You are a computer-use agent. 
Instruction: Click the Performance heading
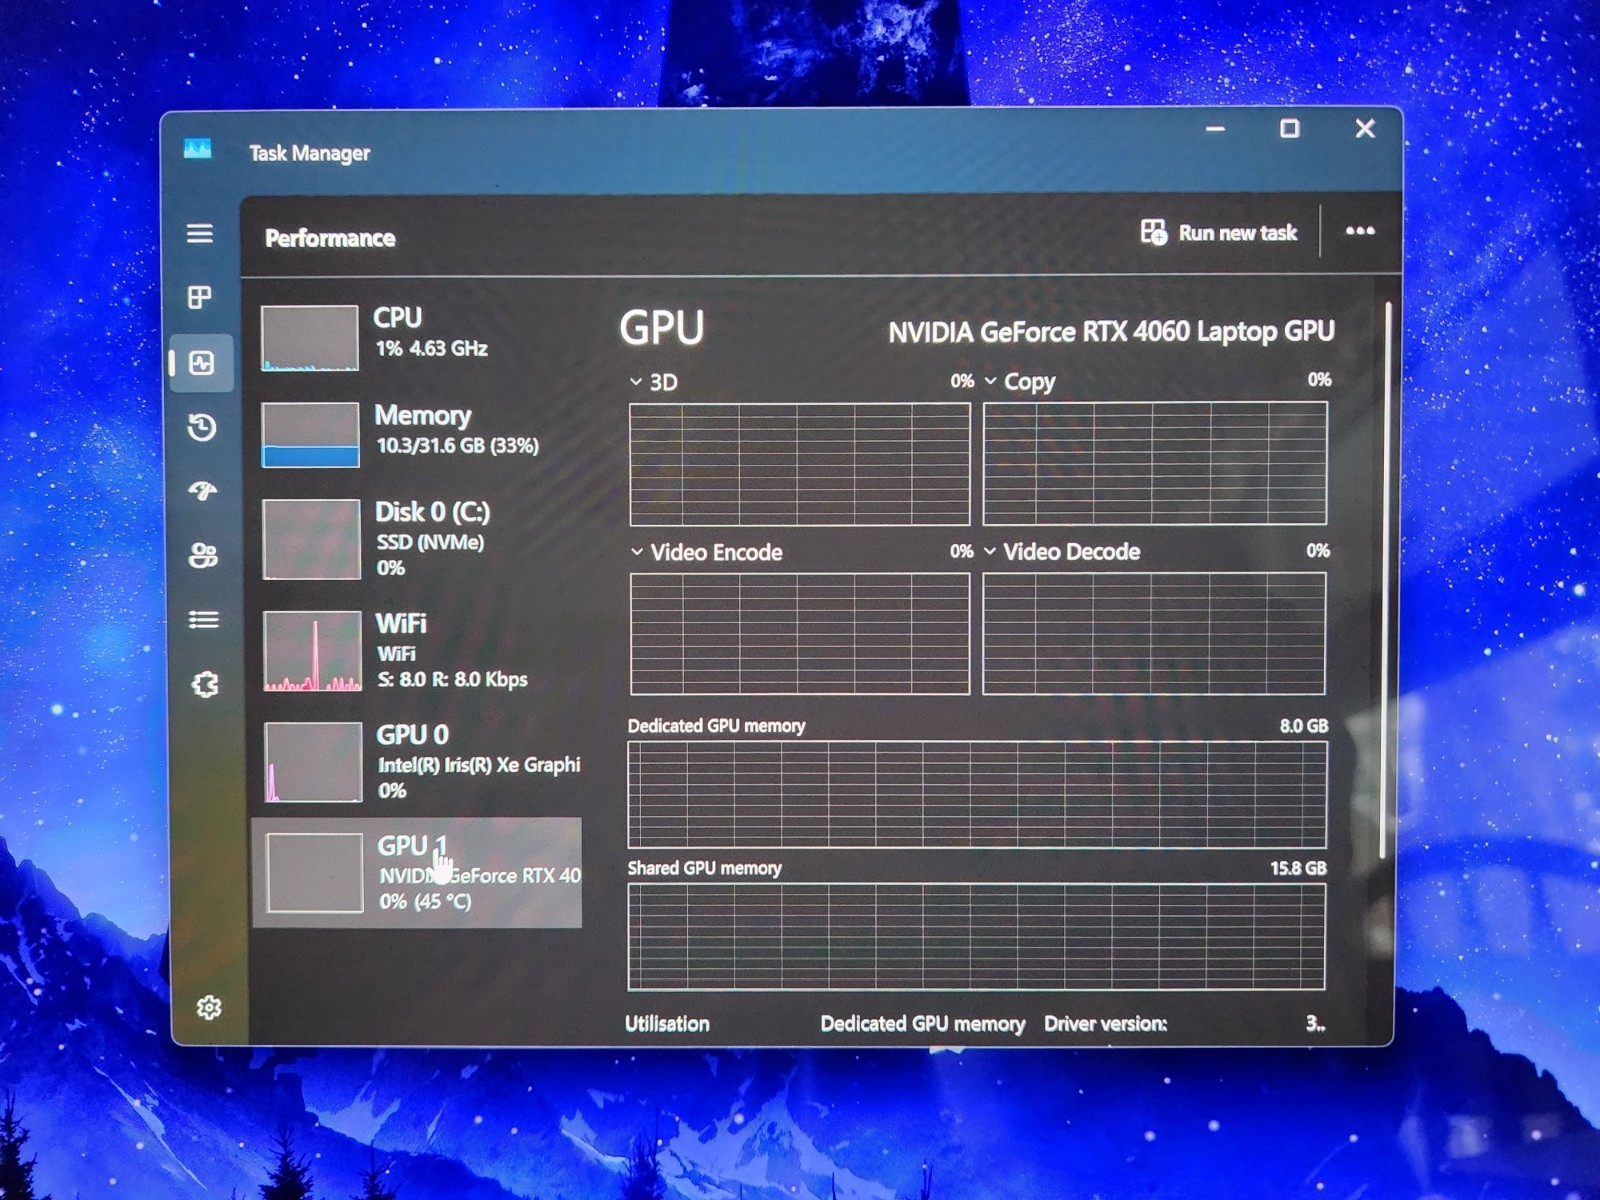coord(330,238)
